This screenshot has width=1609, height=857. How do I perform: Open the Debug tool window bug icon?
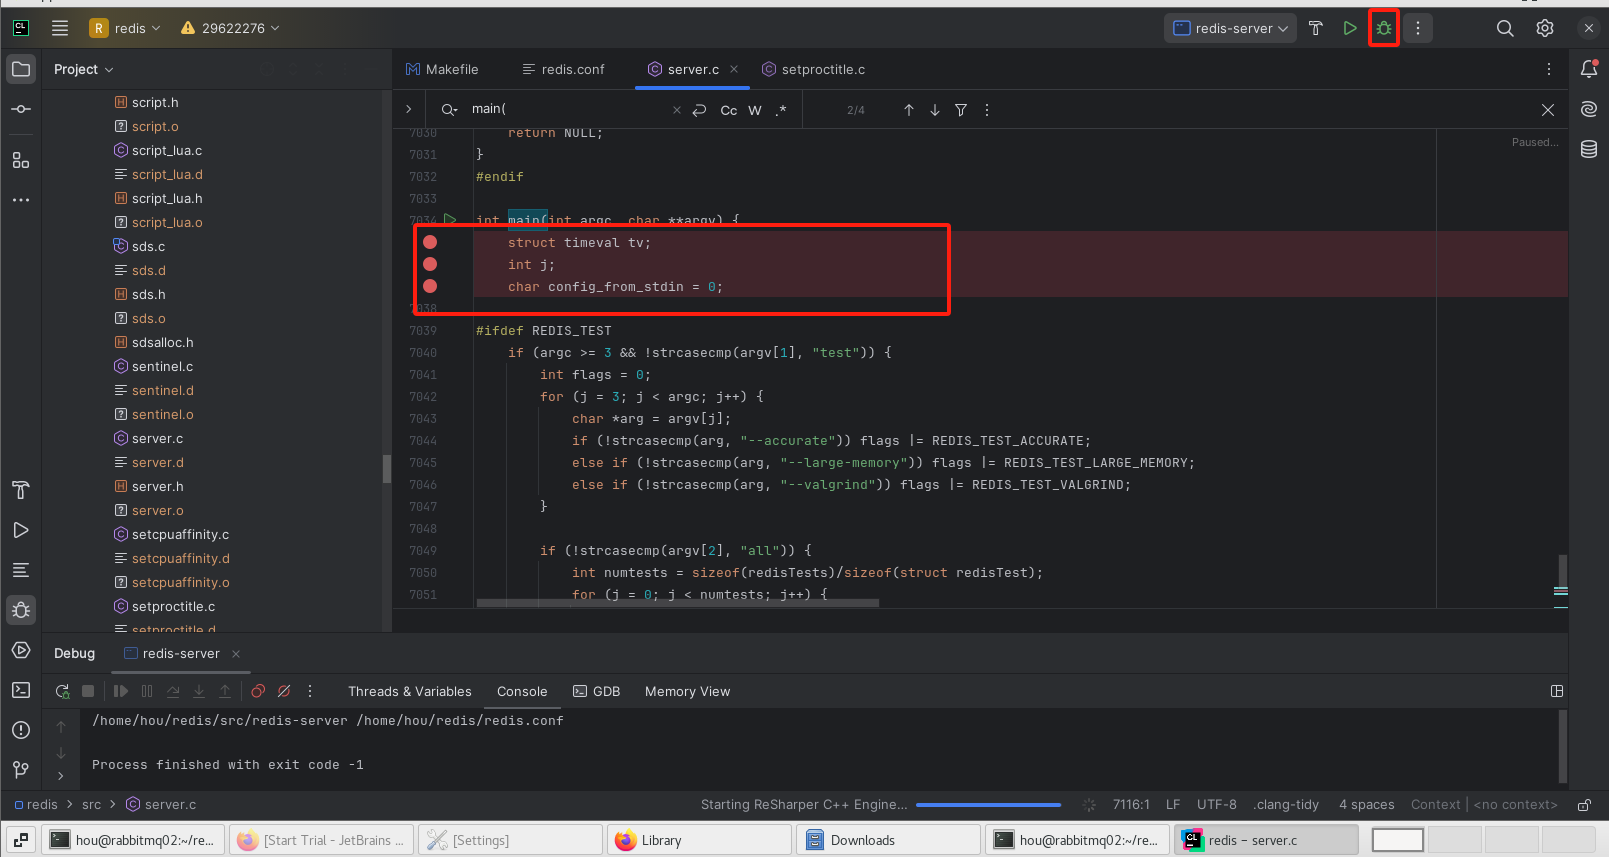(x=21, y=610)
